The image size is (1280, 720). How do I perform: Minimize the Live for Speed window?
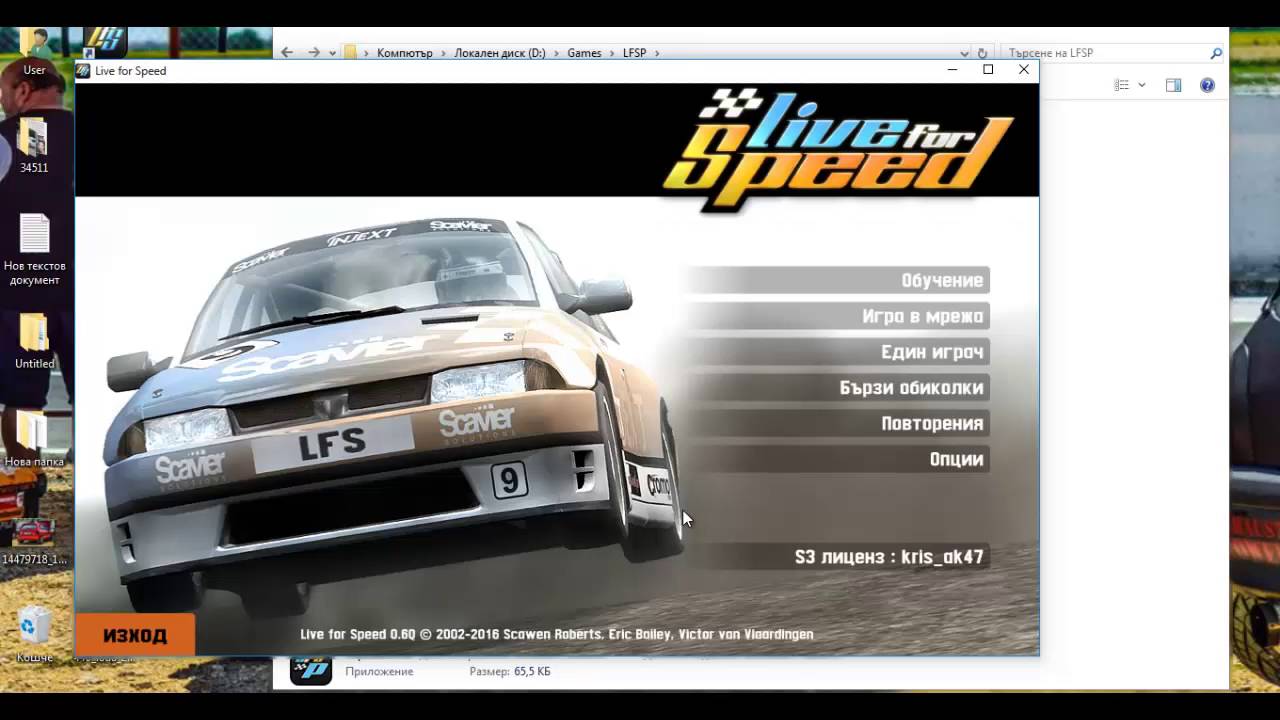coord(952,70)
